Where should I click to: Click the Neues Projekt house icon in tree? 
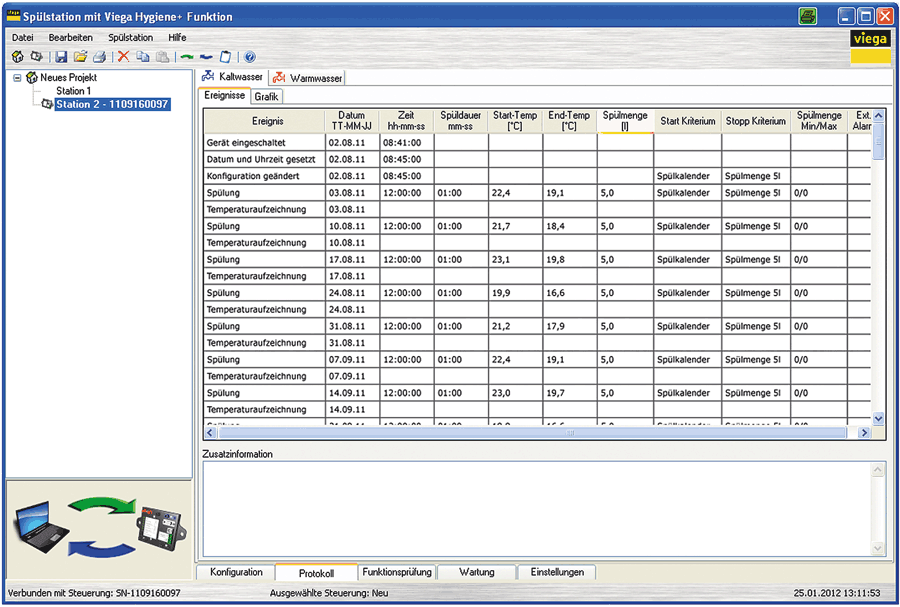pyautogui.click(x=32, y=77)
